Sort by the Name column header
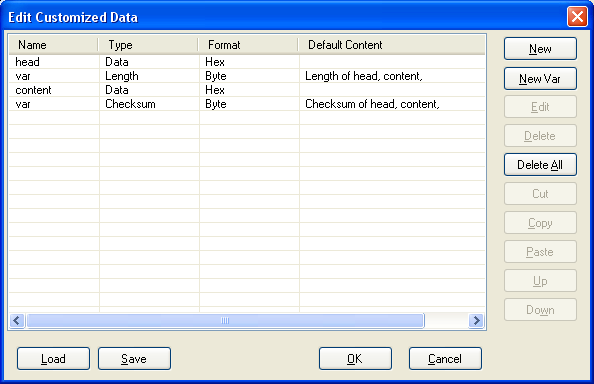 point(53,45)
